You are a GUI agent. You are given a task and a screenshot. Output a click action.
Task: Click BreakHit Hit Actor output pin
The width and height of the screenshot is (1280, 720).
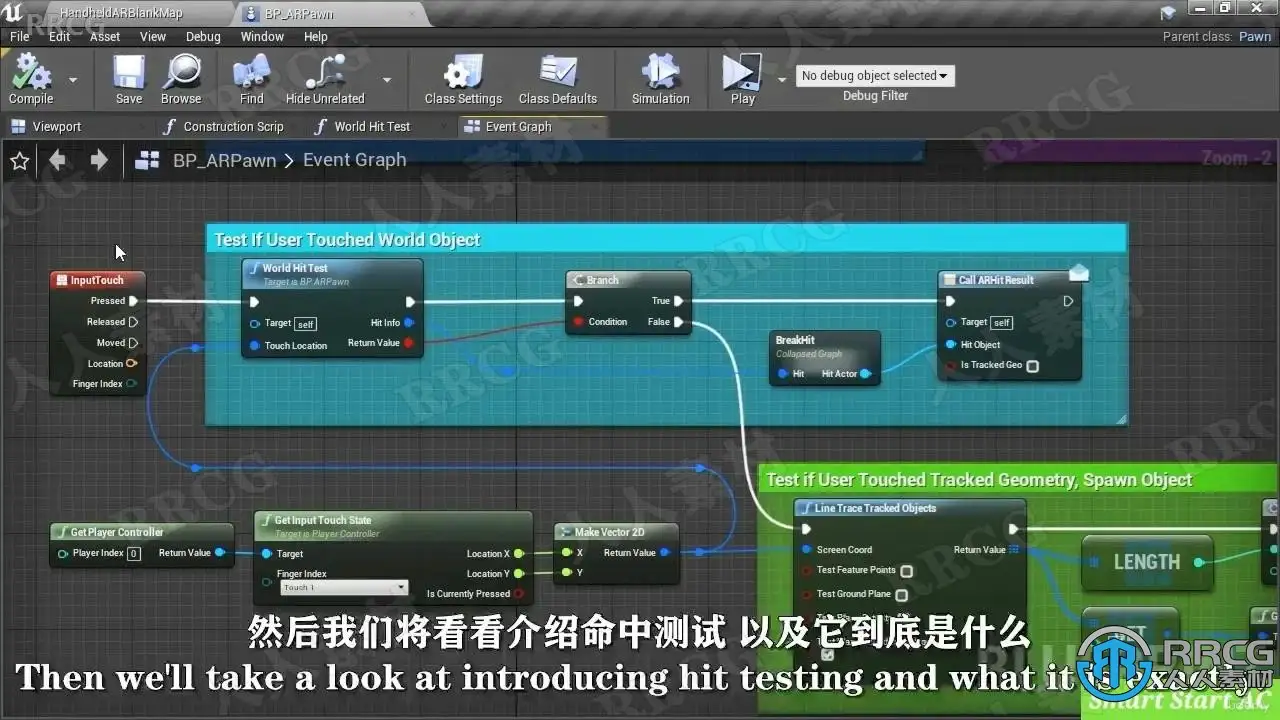[x=866, y=374]
